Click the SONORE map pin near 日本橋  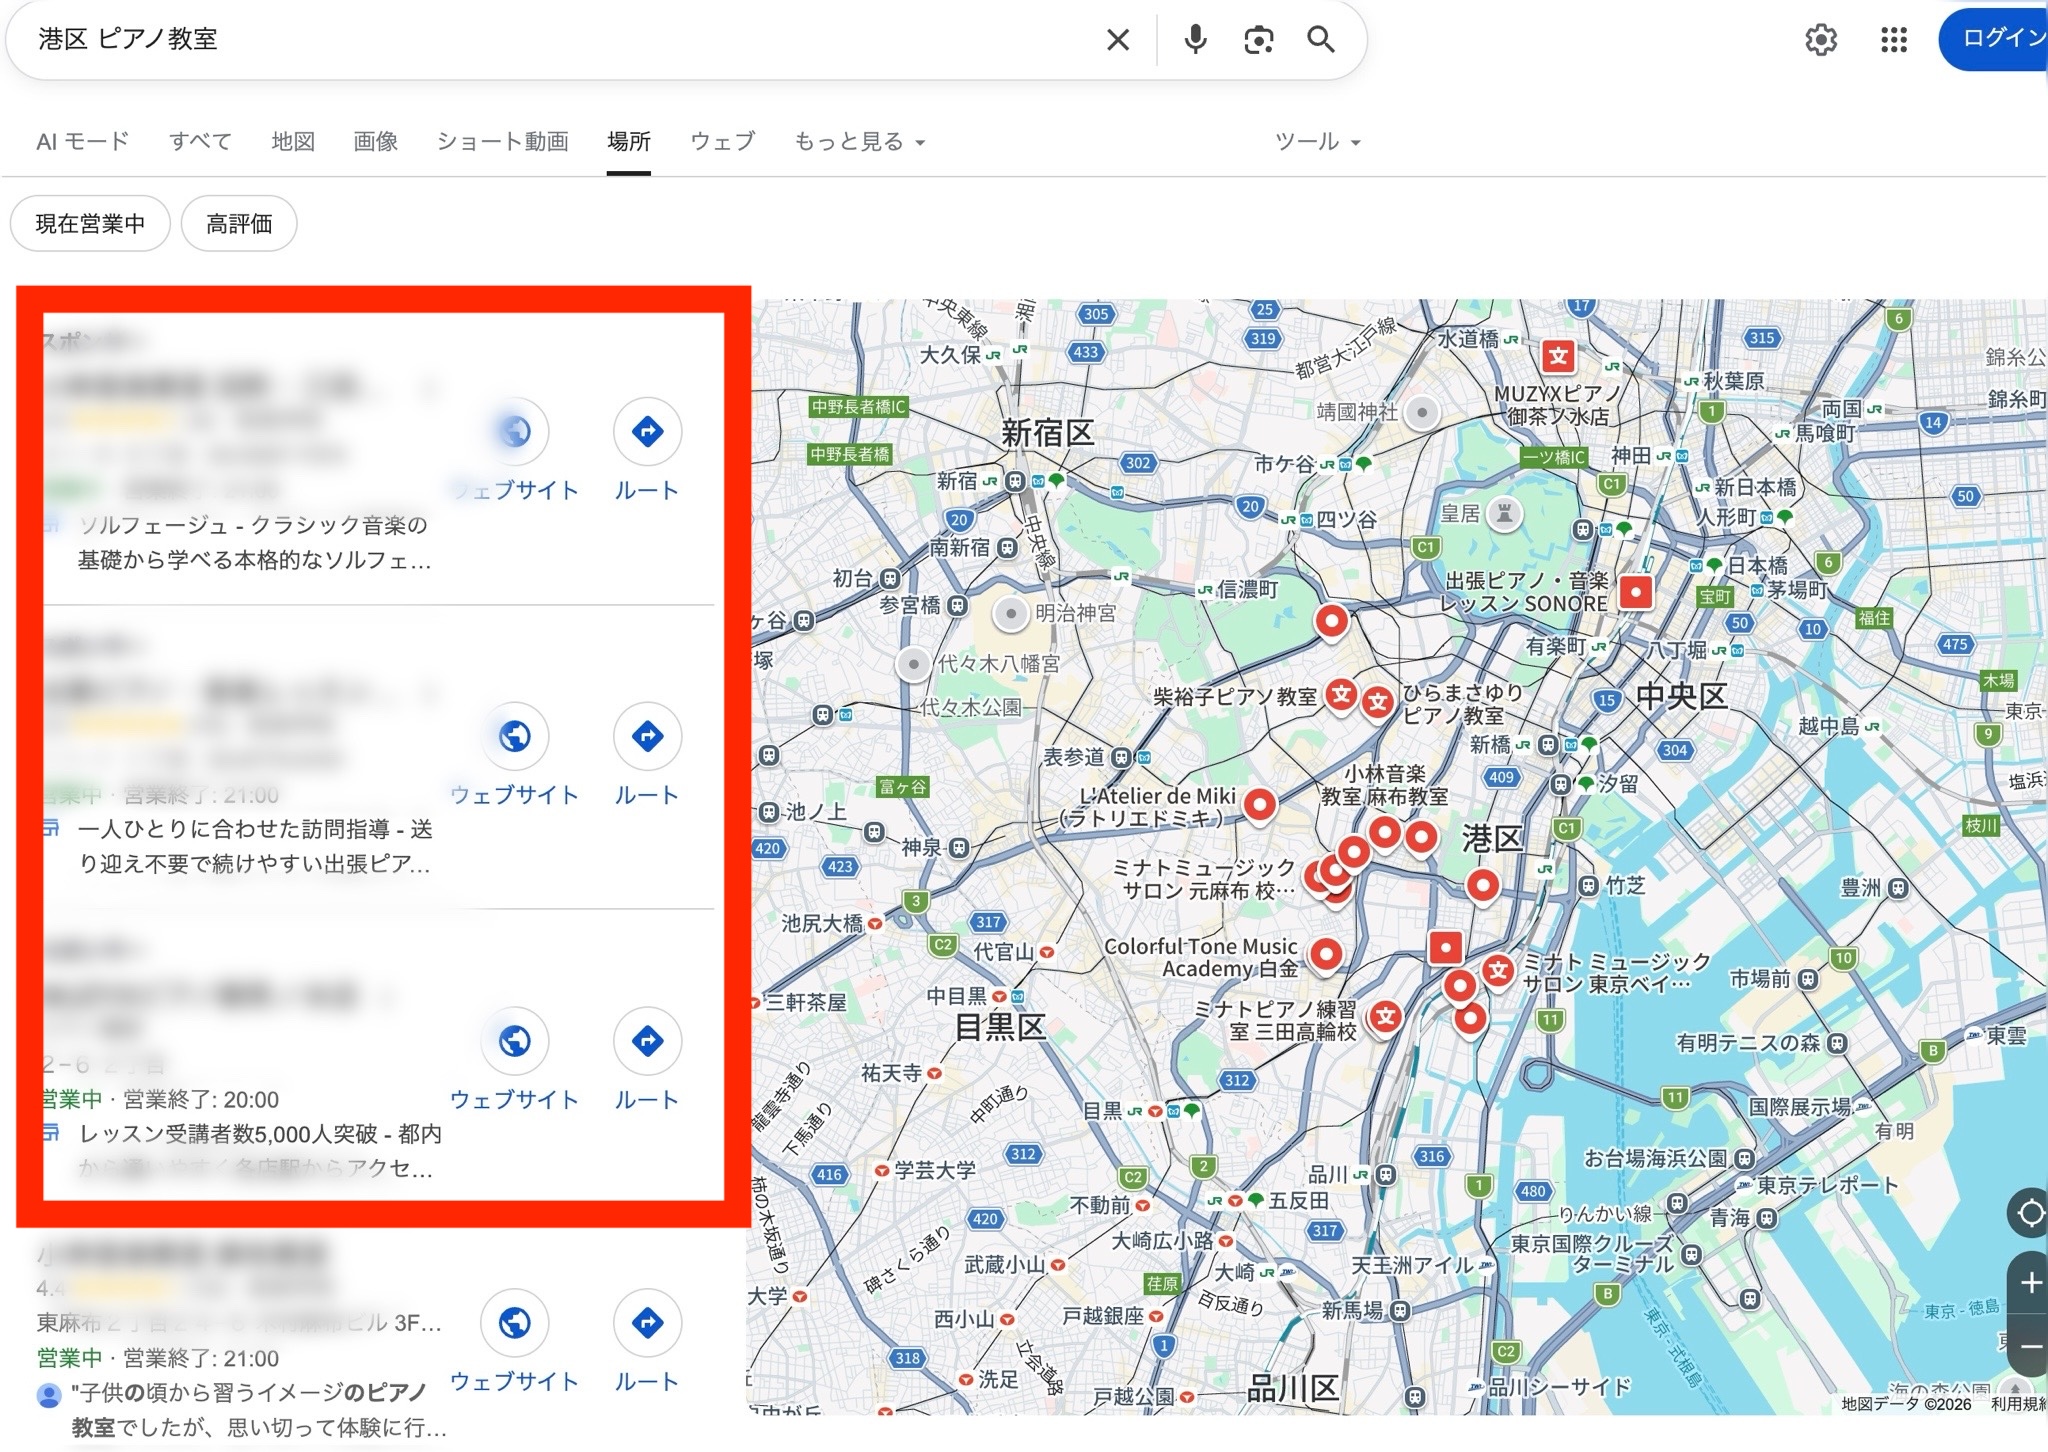point(1636,592)
